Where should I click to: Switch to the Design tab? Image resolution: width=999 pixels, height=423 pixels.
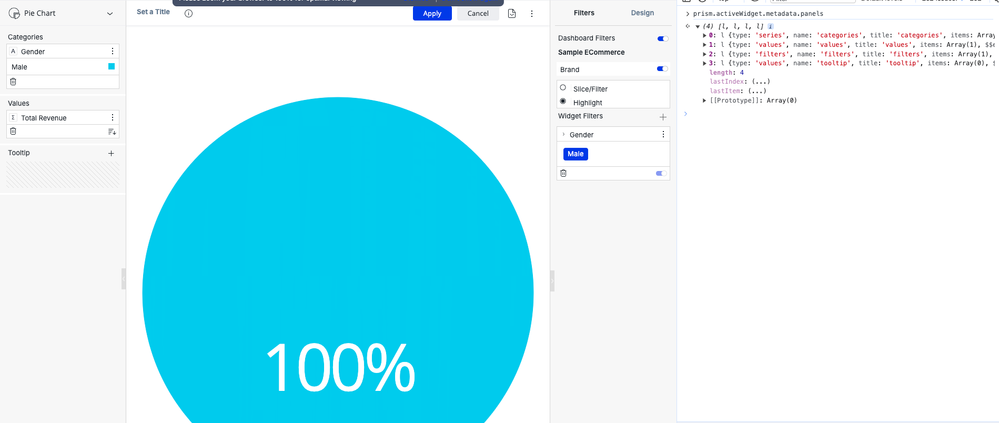point(642,13)
